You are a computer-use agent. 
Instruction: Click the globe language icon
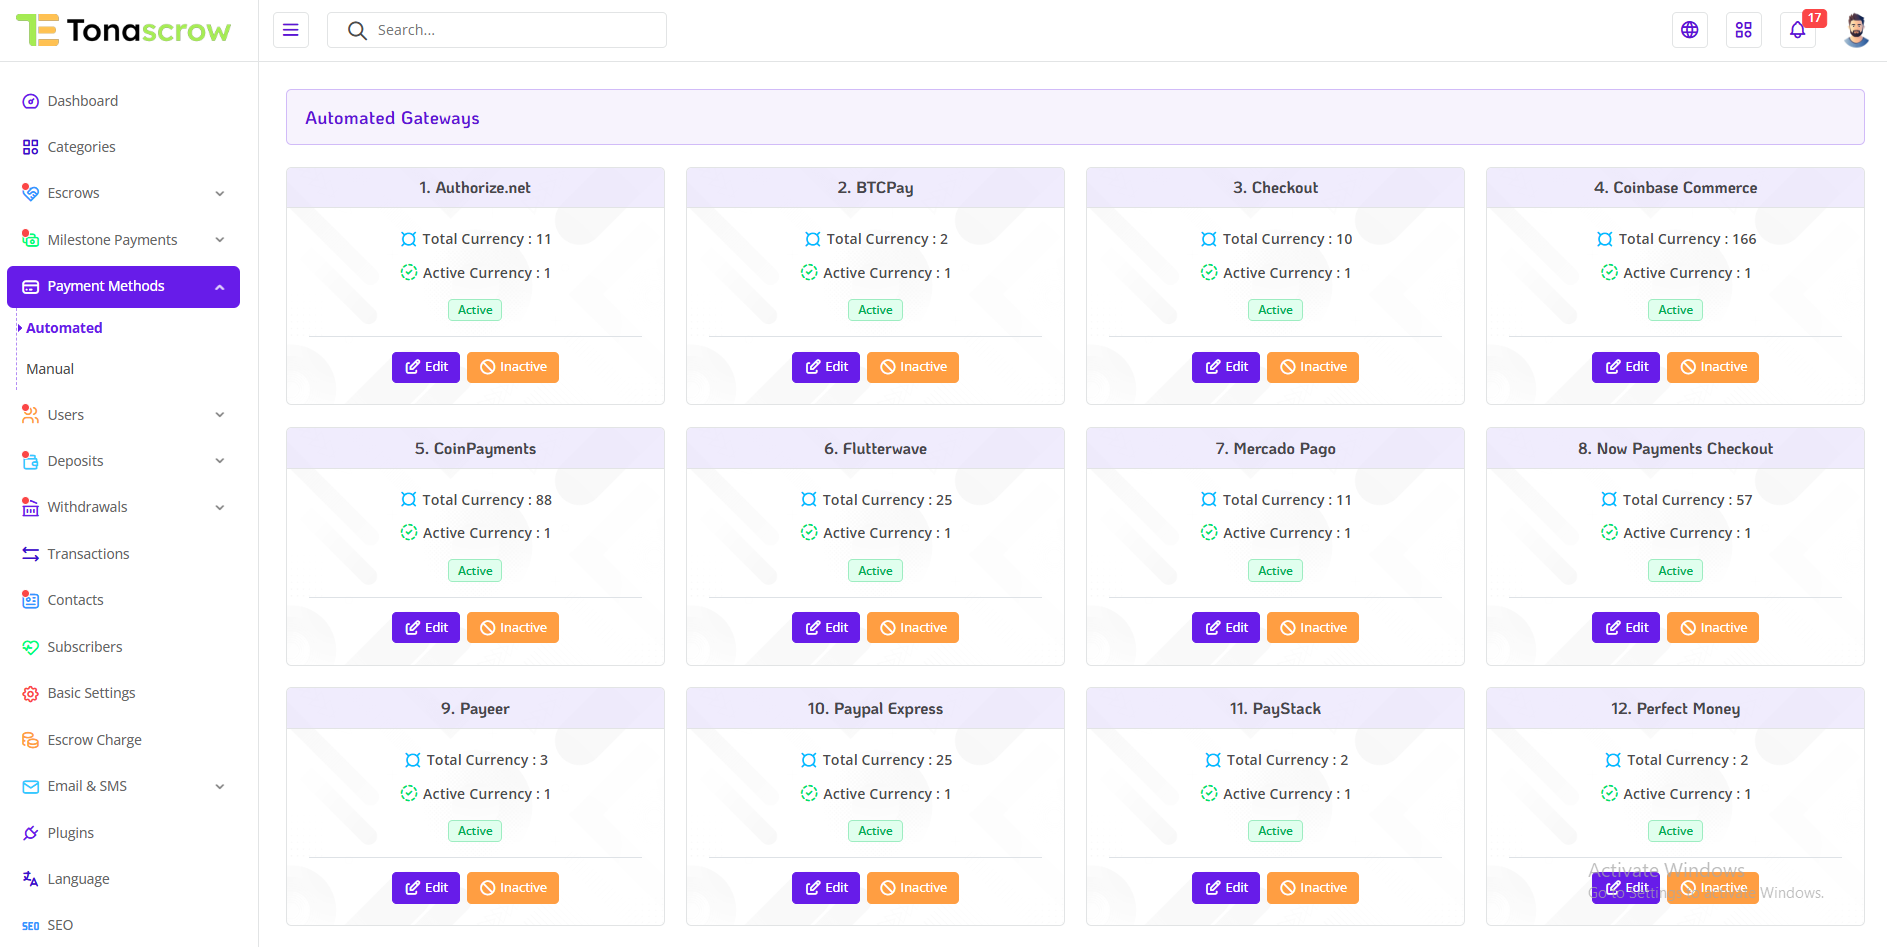[x=1689, y=30]
